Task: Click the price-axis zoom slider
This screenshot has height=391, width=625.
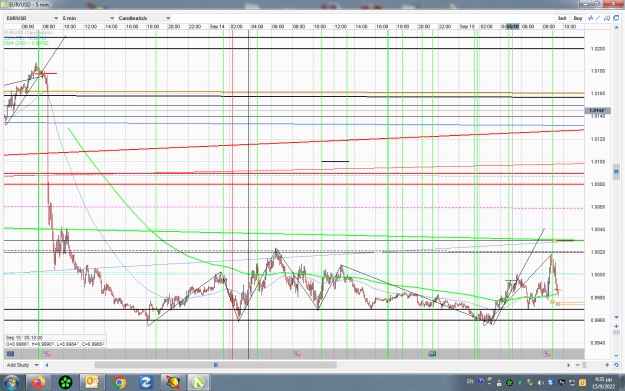Action: pyautogui.click(x=616, y=332)
